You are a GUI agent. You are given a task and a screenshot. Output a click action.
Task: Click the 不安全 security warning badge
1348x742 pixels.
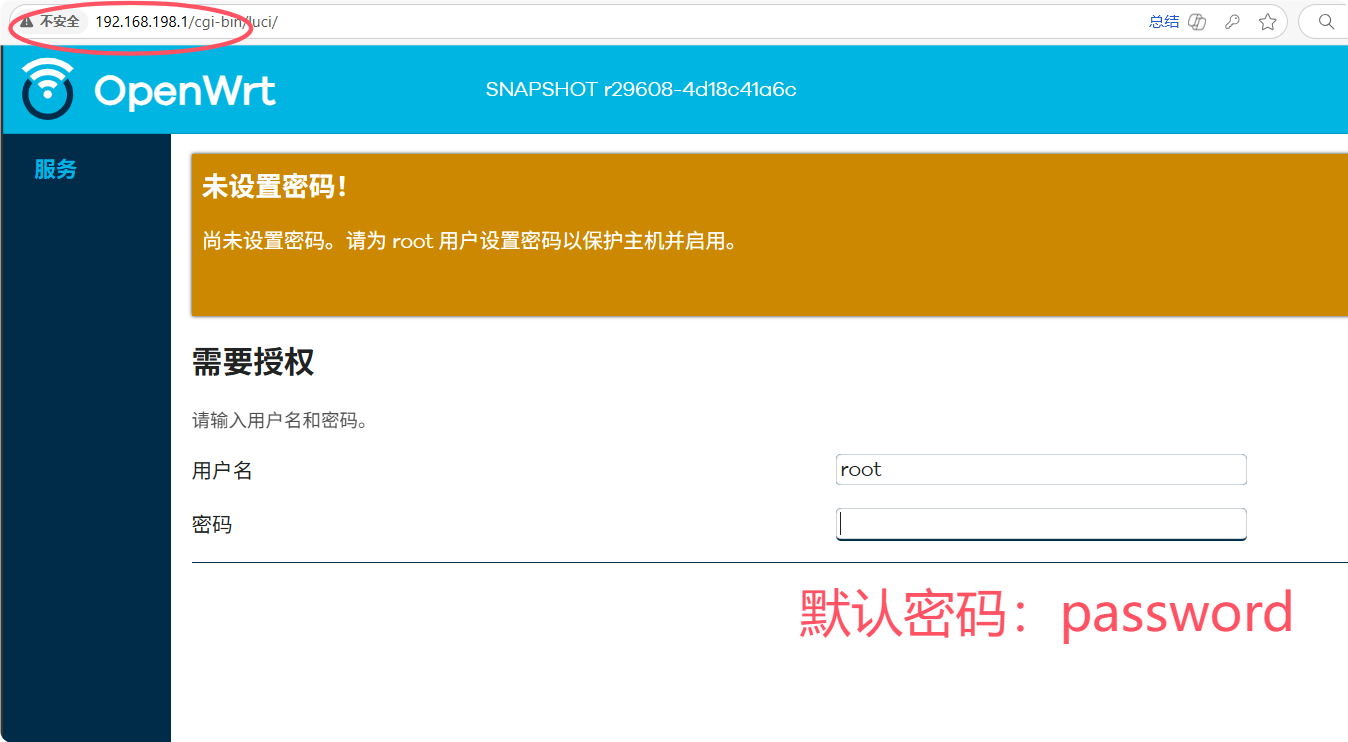50,21
